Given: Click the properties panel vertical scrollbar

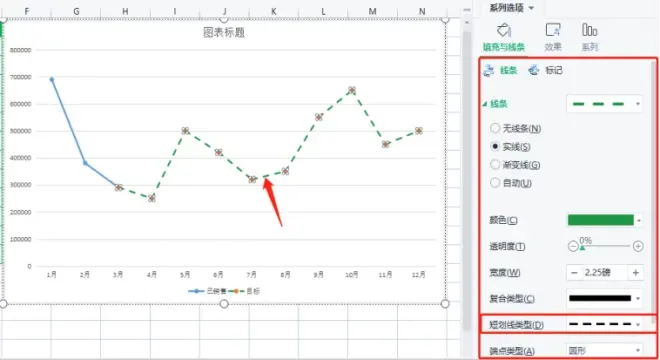Looking at the screenshot, I should (x=654, y=192).
